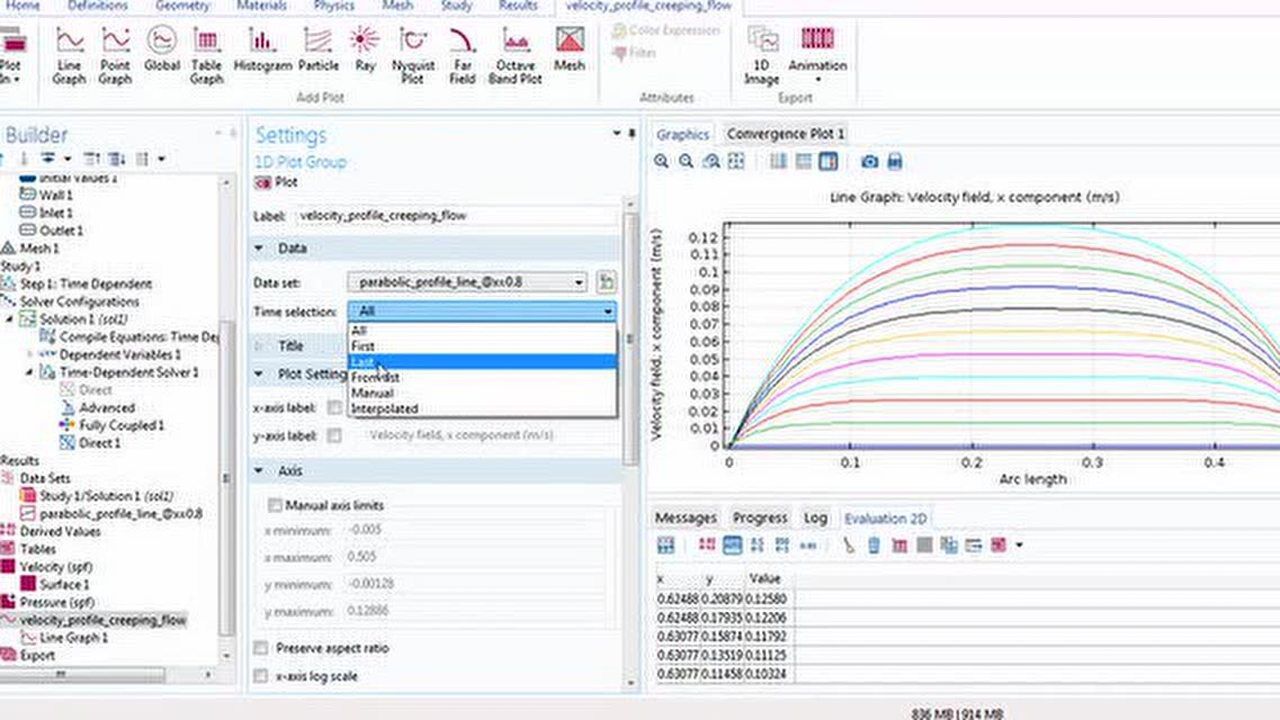Click the Nyquist Plot icon
The image size is (1280, 720).
(x=413, y=54)
